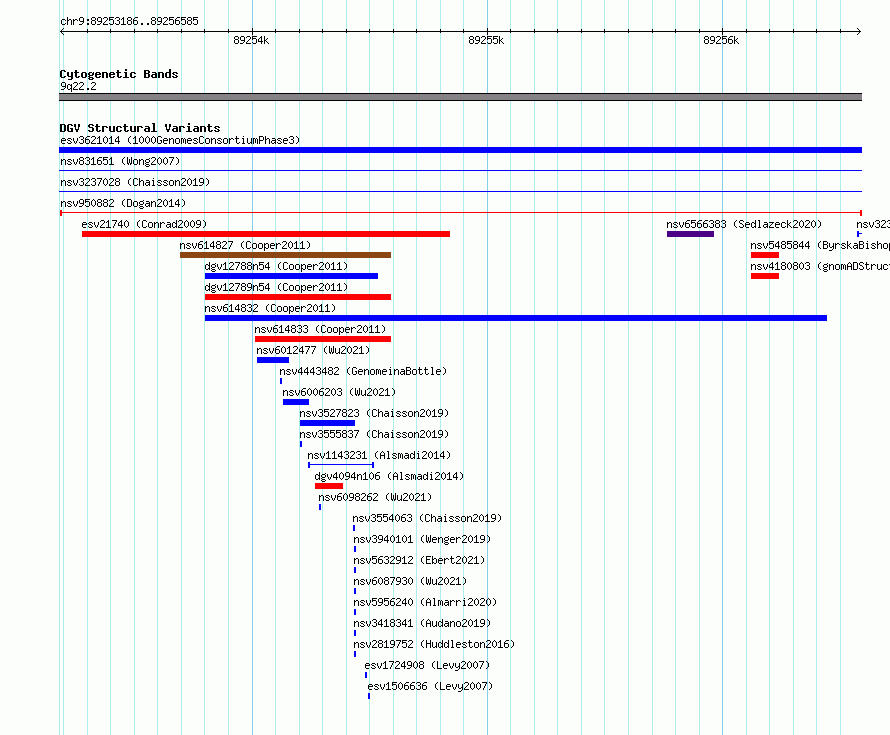Click the blue nsv3527823 bar
The height and width of the screenshot is (735, 890).
tap(328, 423)
